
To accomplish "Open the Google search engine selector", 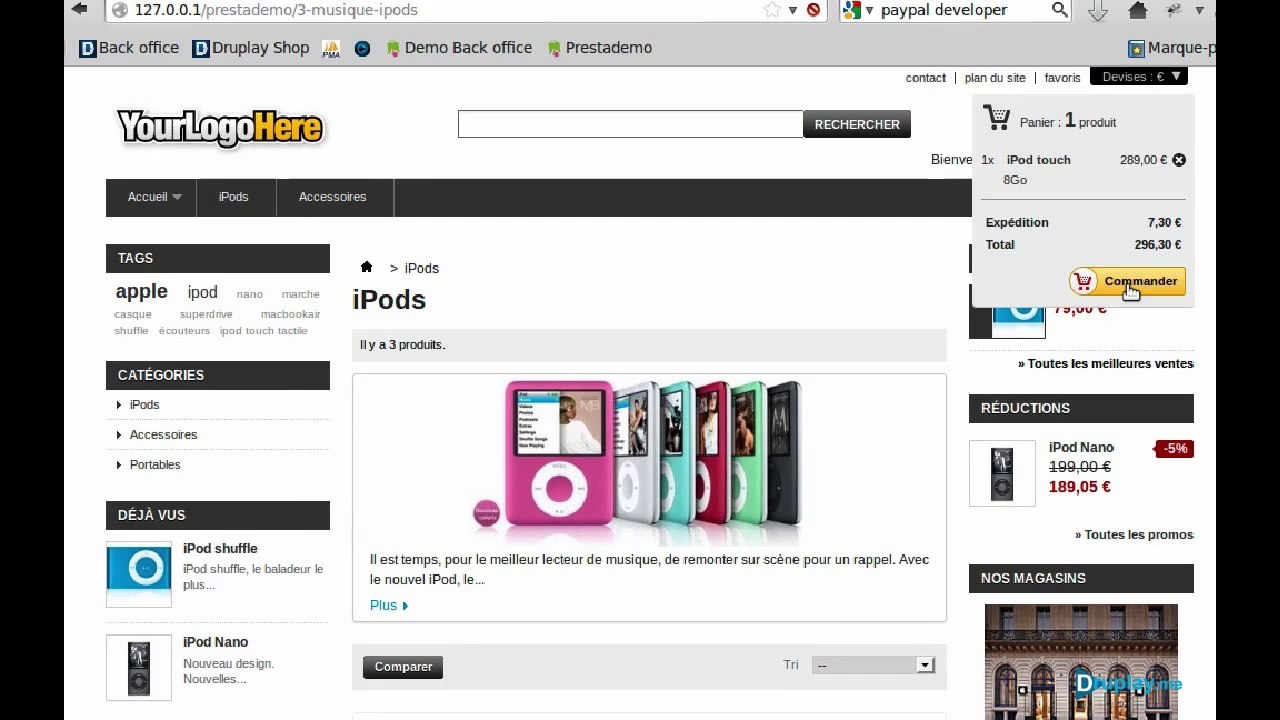I will [856, 10].
